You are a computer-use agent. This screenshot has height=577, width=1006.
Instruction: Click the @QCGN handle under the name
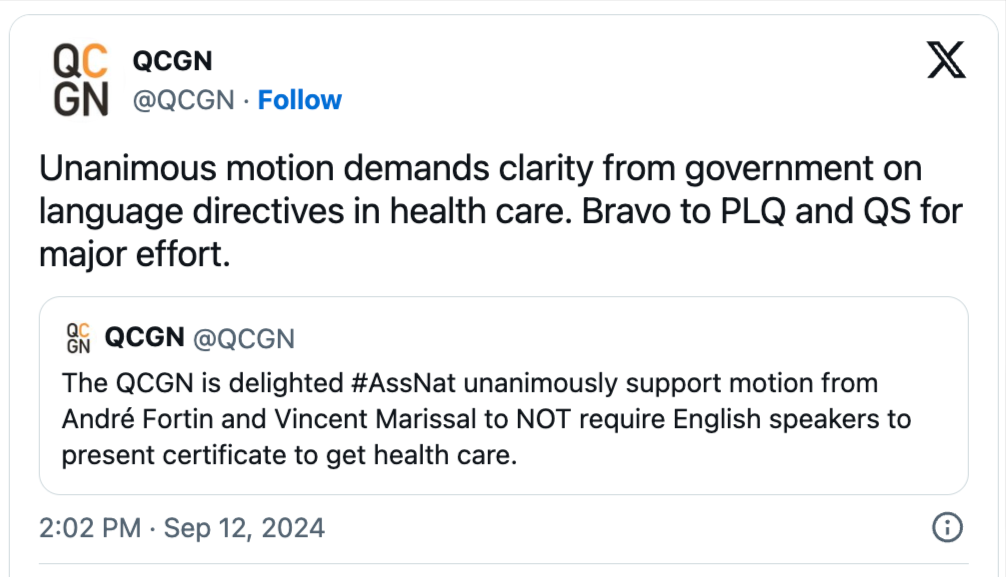tap(183, 100)
